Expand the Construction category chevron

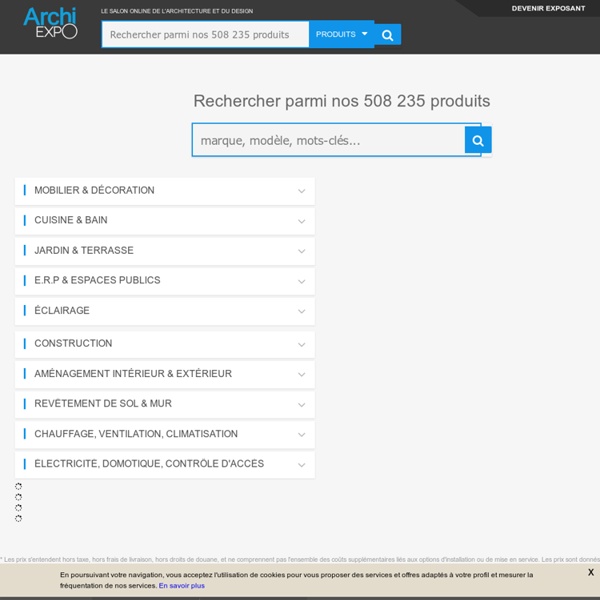point(301,344)
